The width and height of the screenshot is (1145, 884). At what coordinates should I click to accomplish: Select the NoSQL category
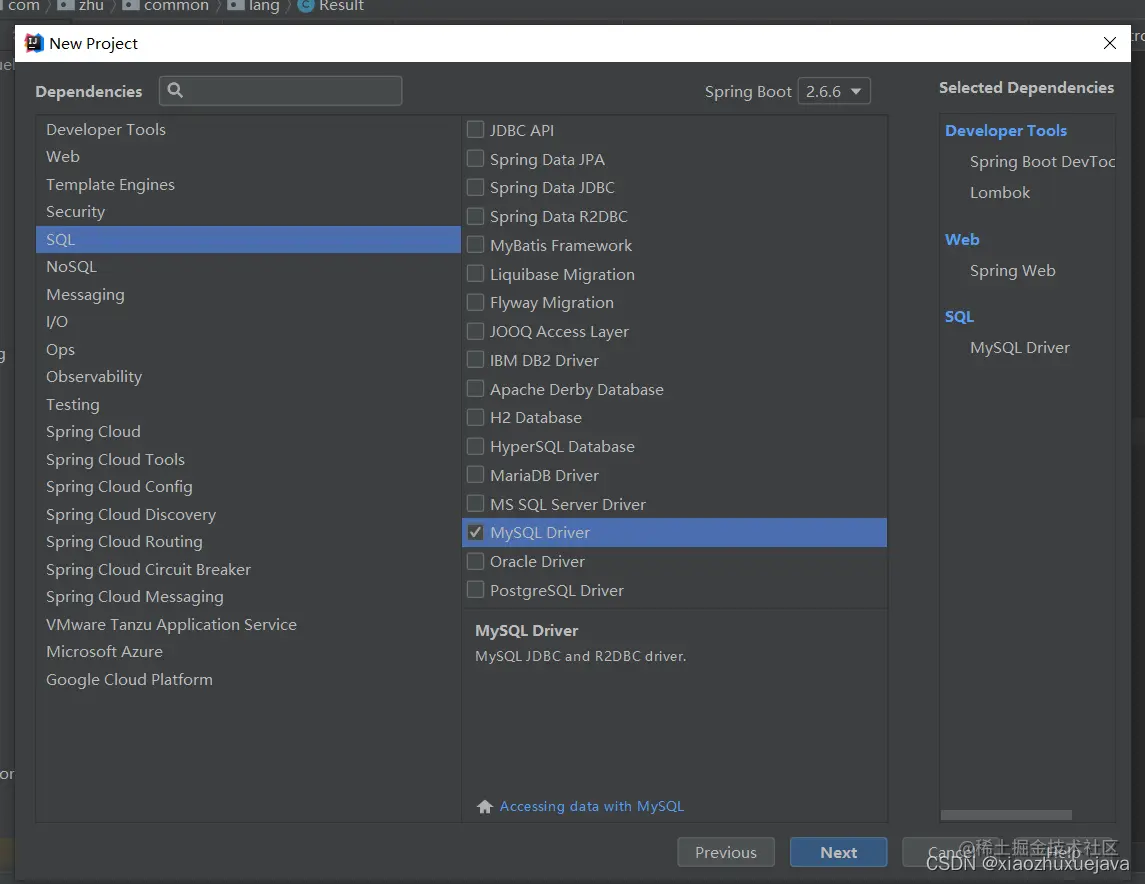[x=248, y=266]
